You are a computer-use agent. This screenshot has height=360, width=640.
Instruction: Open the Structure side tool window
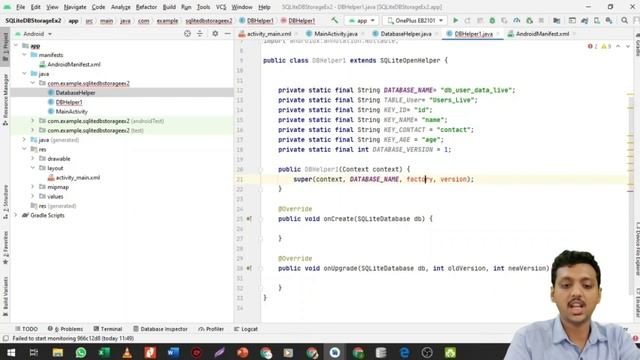pyautogui.click(x=5, y=202)
